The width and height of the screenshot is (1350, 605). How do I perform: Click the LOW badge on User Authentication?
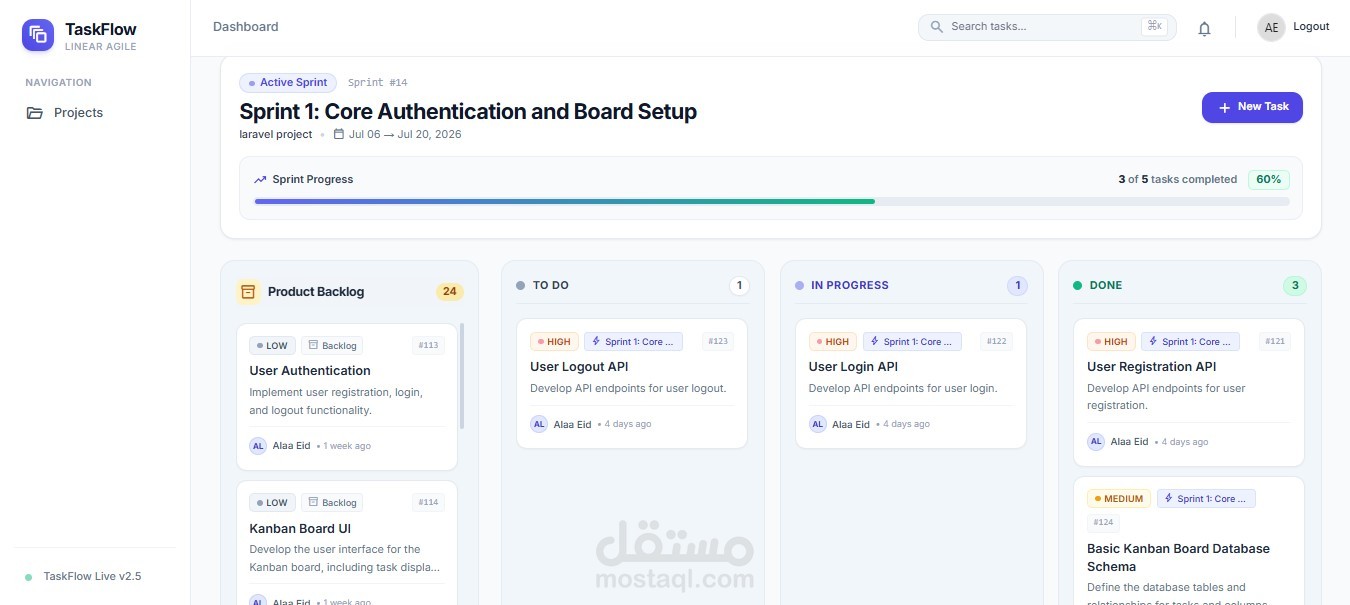click(x=272, y=346)
